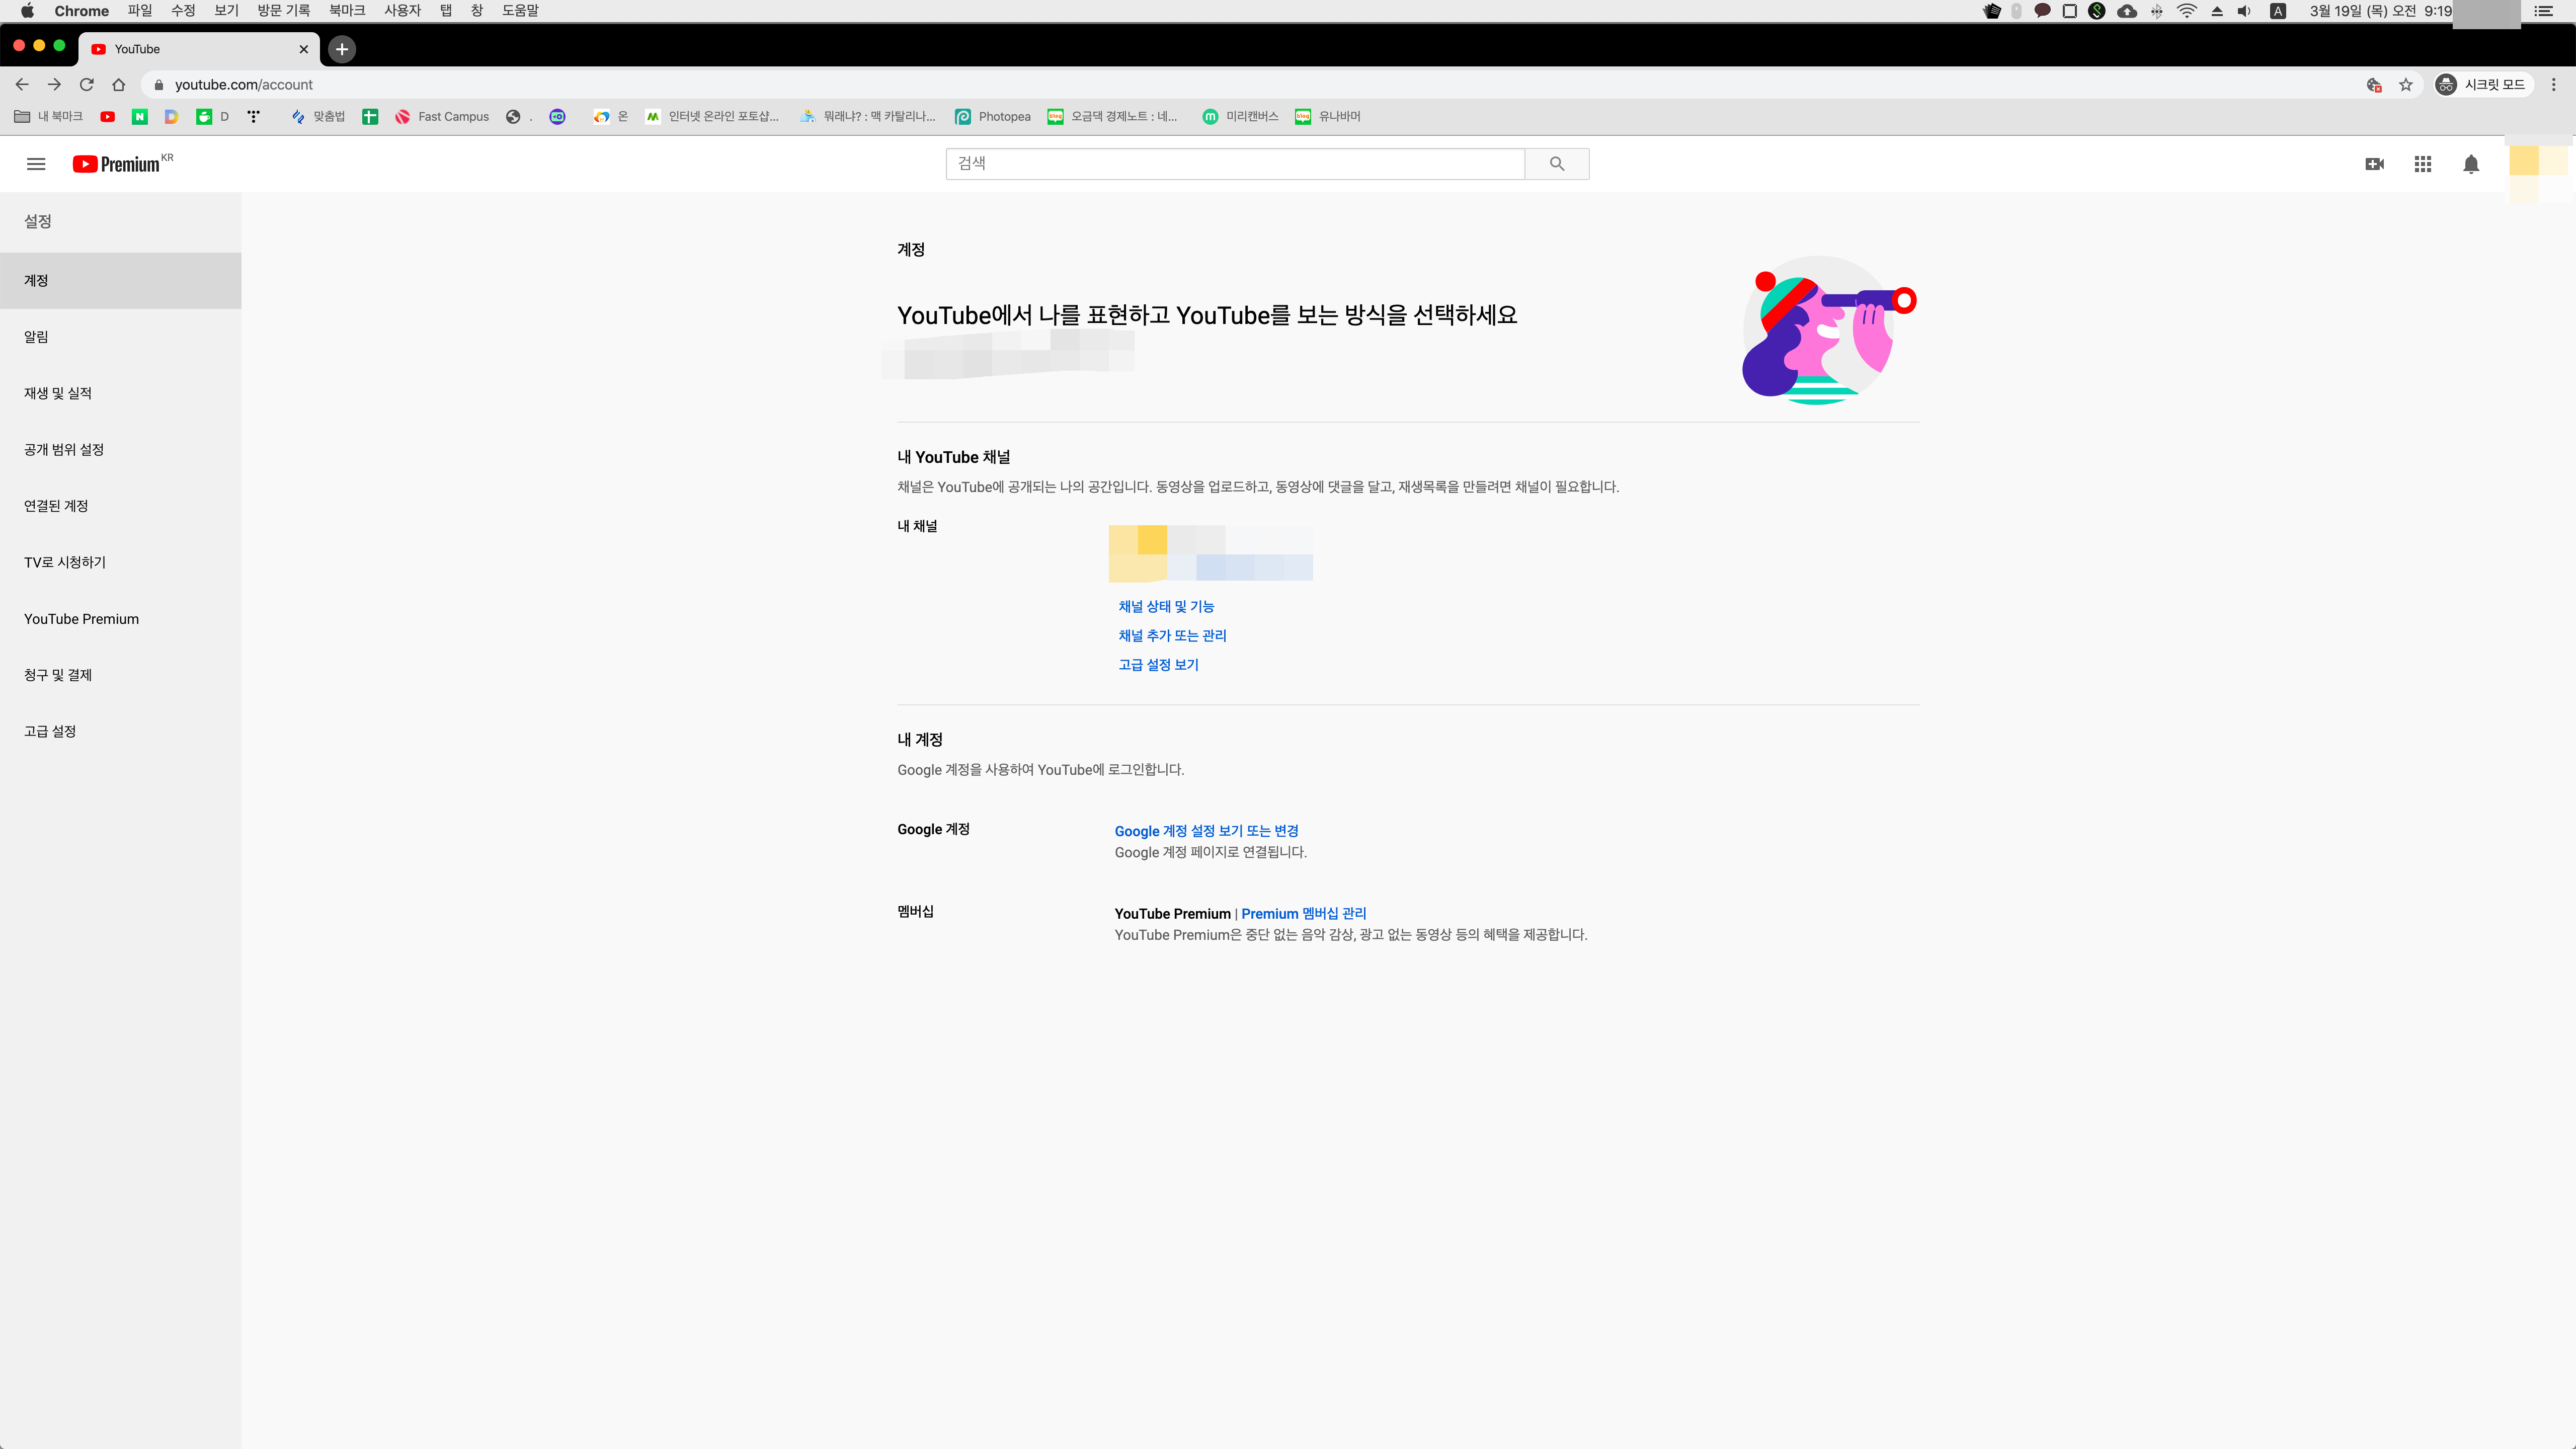Open the 내 북마크 folder
The width and height of the screenshot is (2576, 1449).
click(49, 117)
